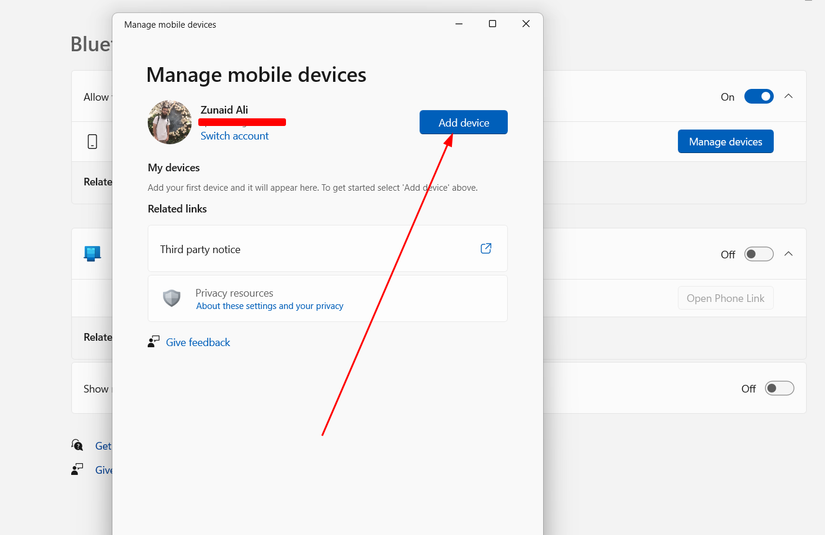Viewport: 825px width, 535px height.
Task: Click the Add device button
Action: tap(463, 122)
